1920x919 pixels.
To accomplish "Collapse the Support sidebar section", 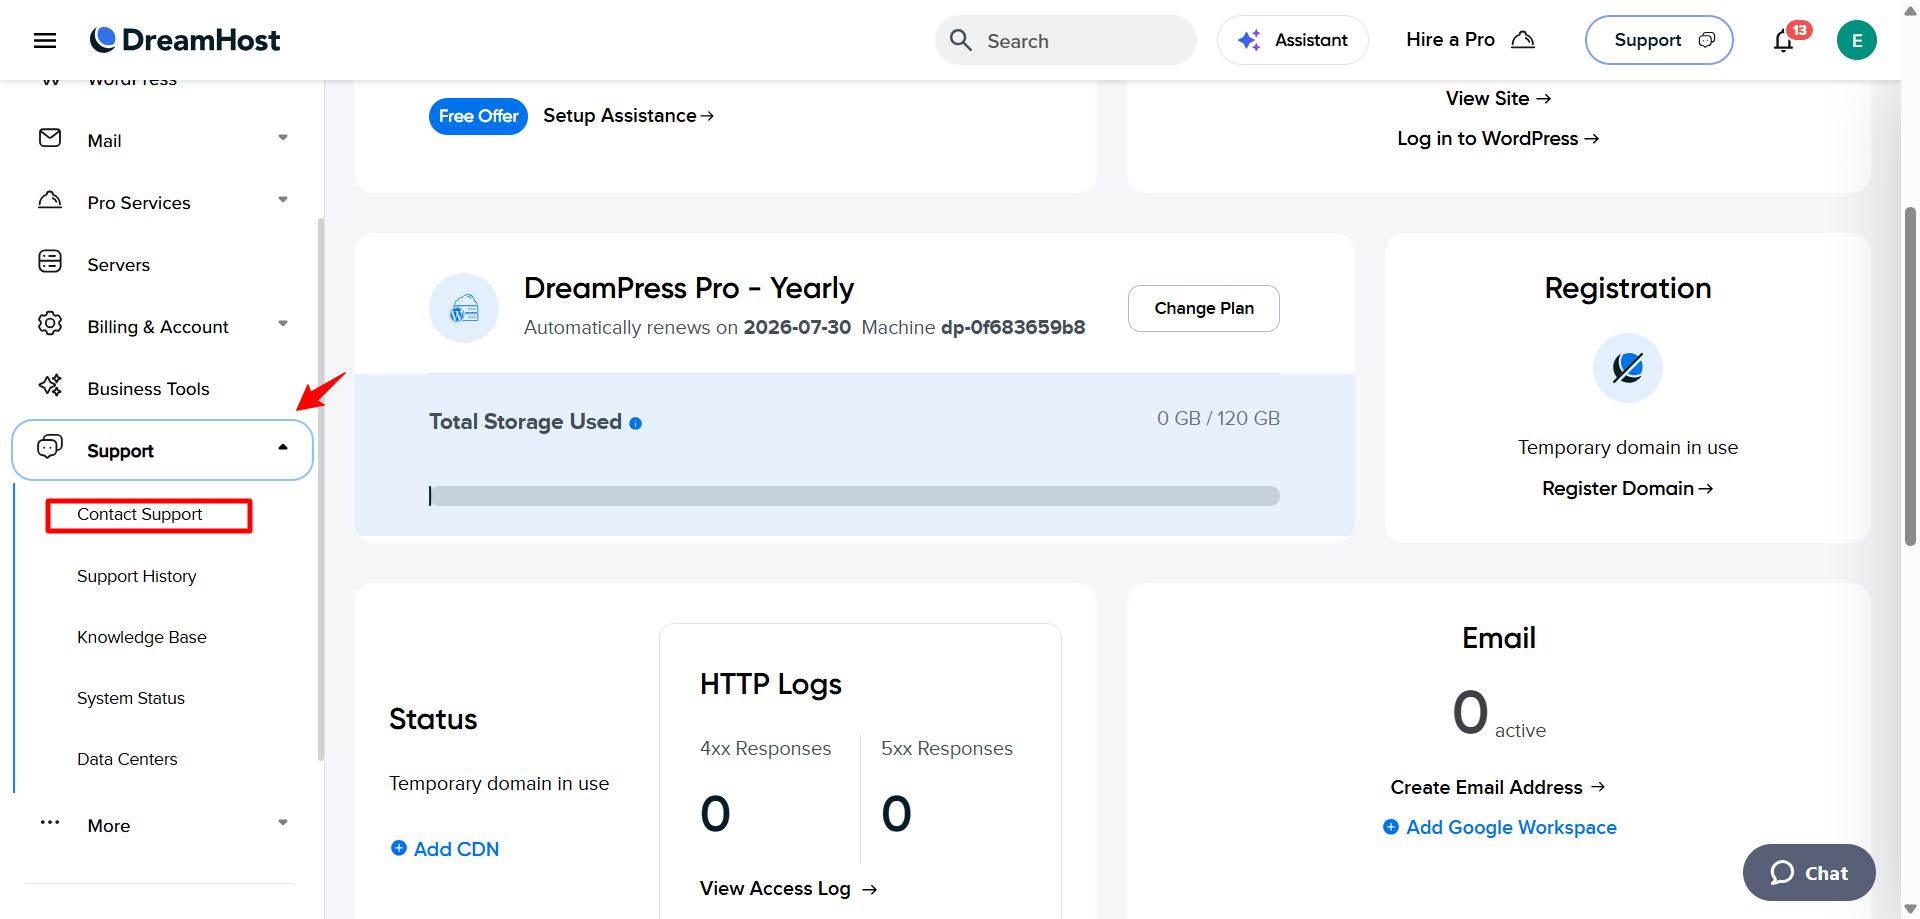I will (x=283, y=448).
